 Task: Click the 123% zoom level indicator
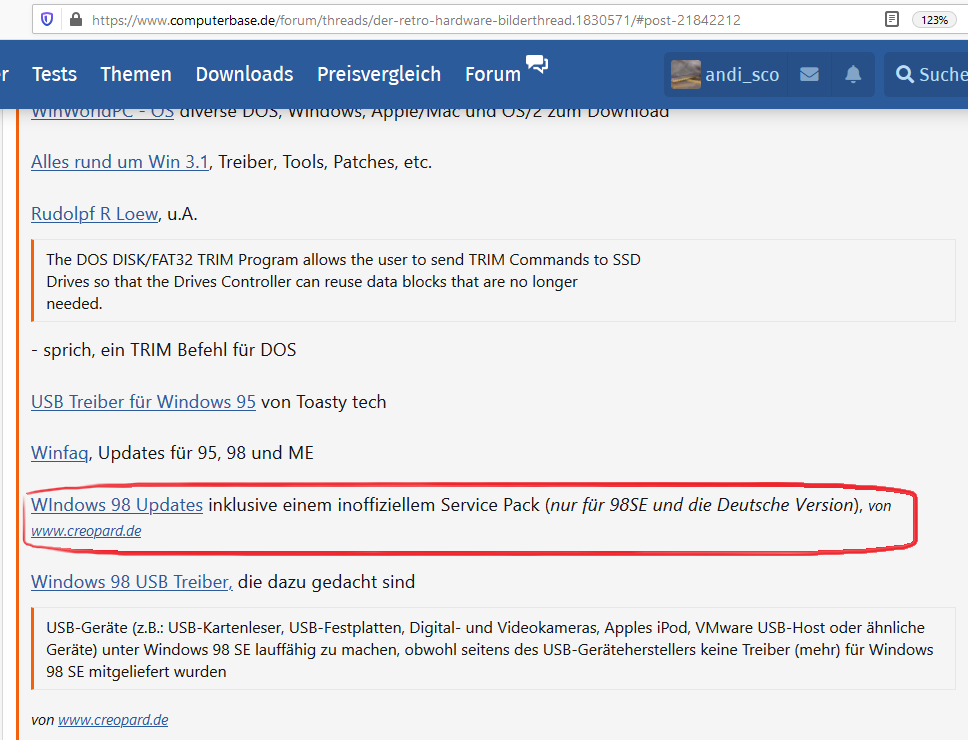point(934,20)
